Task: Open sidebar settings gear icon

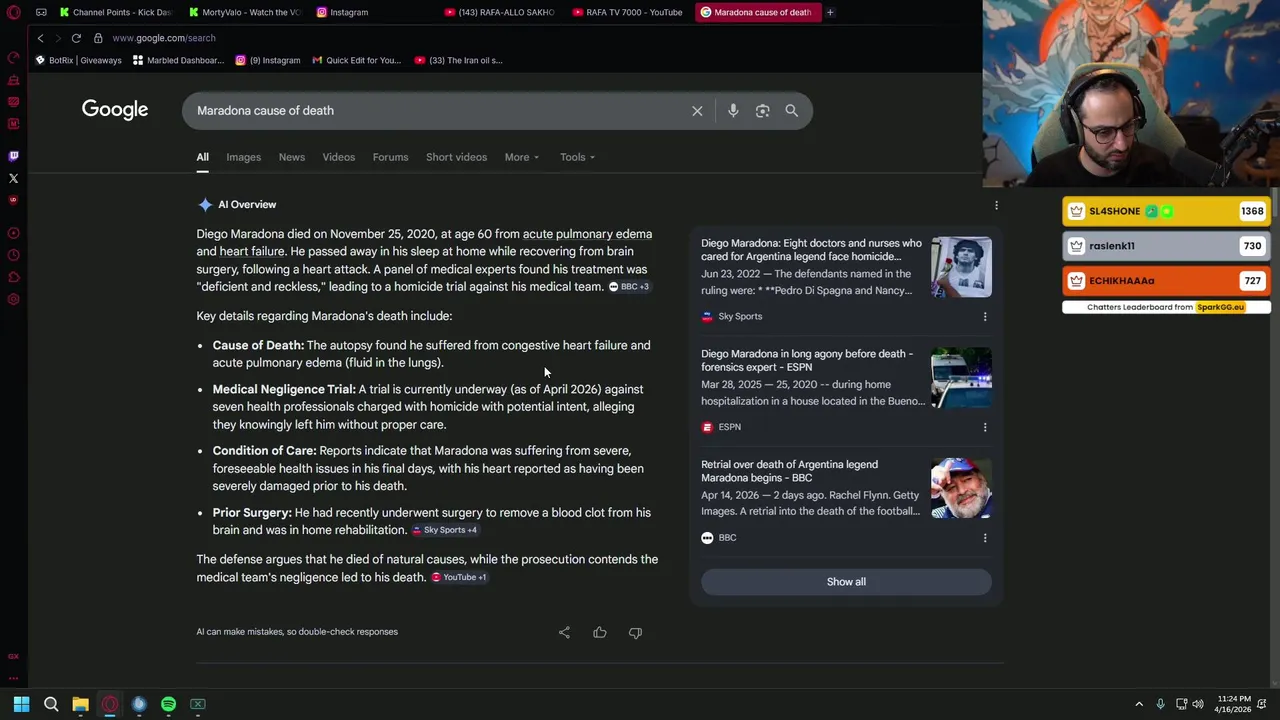Action: coord(14,299)
